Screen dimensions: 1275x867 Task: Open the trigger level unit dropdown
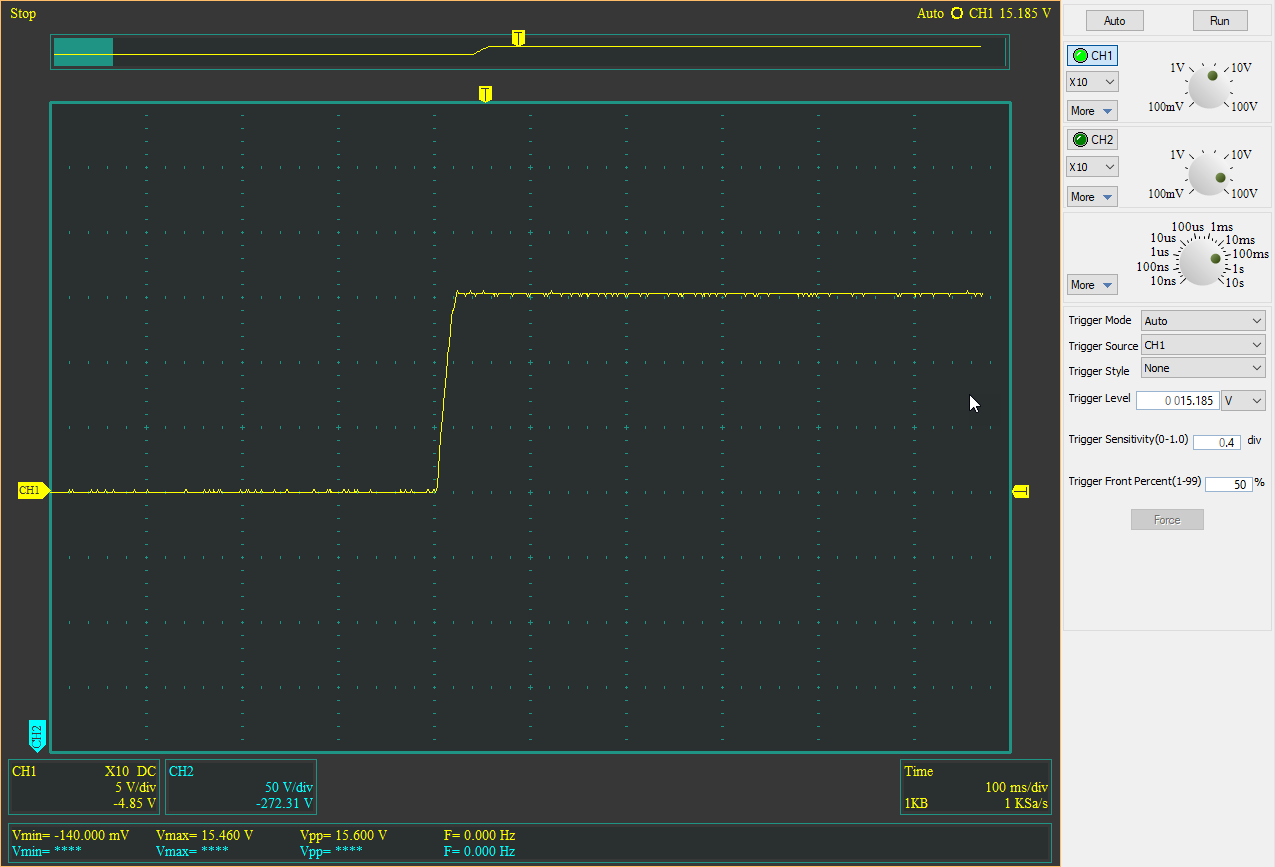[1244, 400]
